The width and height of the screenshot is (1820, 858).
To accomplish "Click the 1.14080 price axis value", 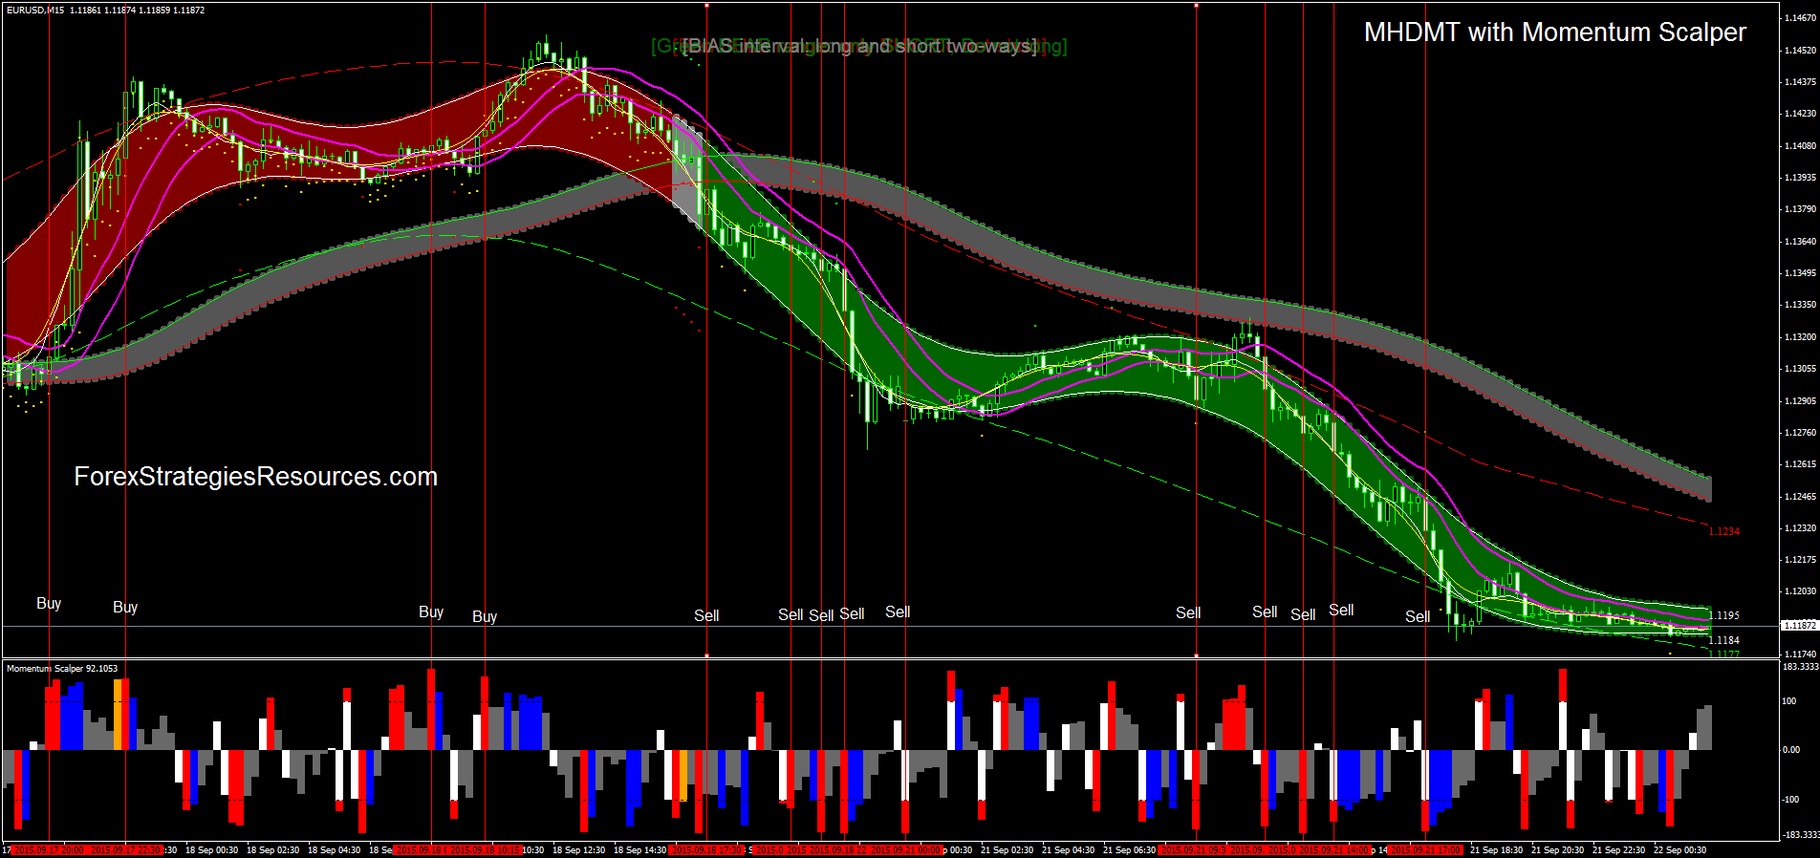I will [x=1800, y=146].
